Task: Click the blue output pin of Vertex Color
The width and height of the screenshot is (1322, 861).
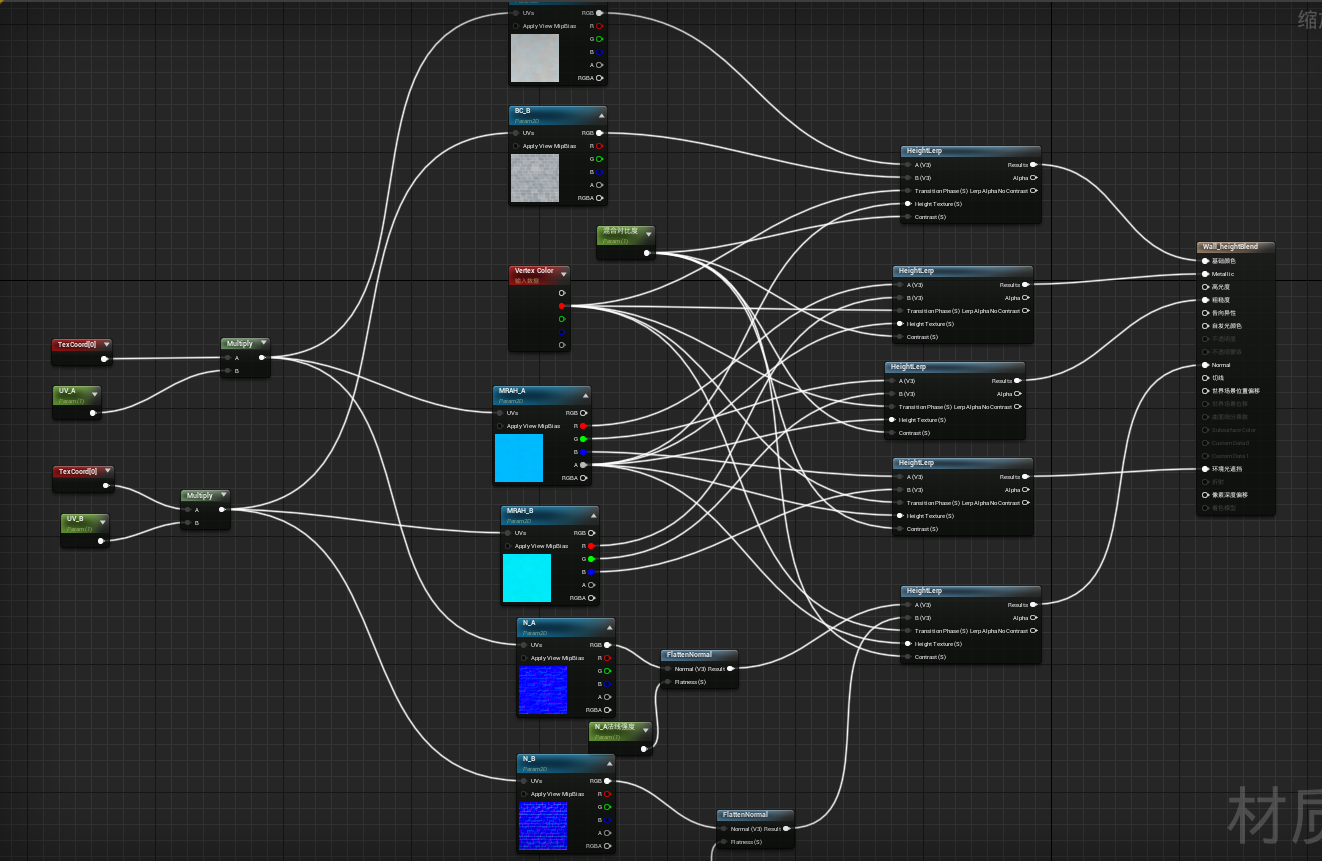Action: coord(562,332)
